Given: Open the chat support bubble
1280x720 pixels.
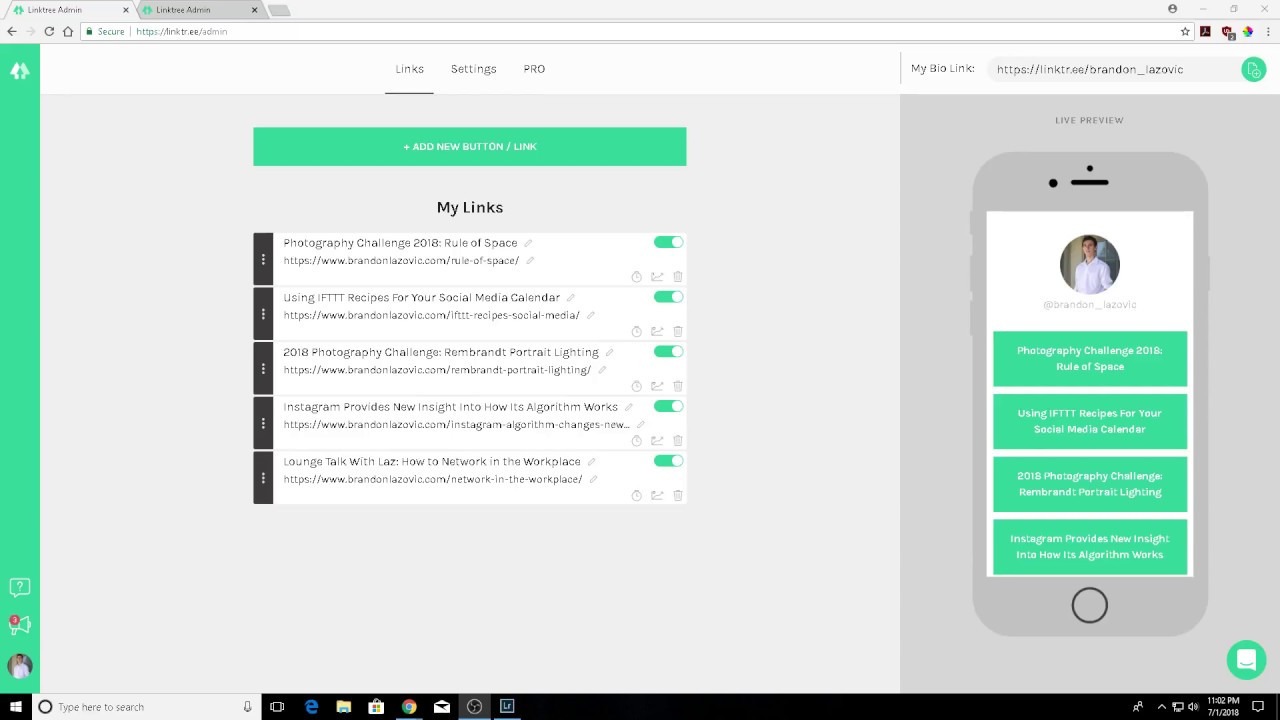Looking at the screenshot, I should [x=1246, y=660].
